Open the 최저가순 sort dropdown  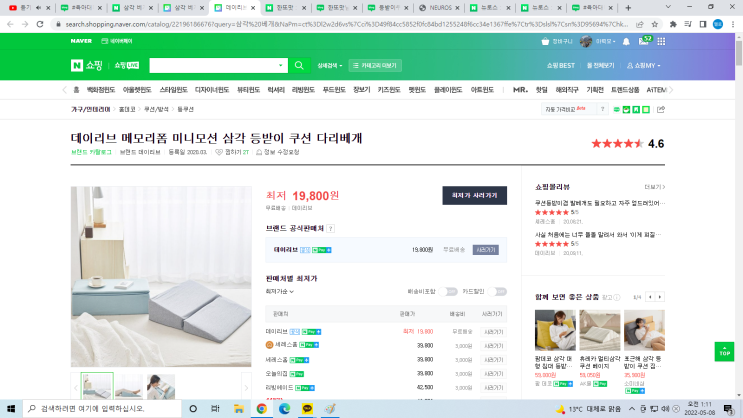(280, 291)
